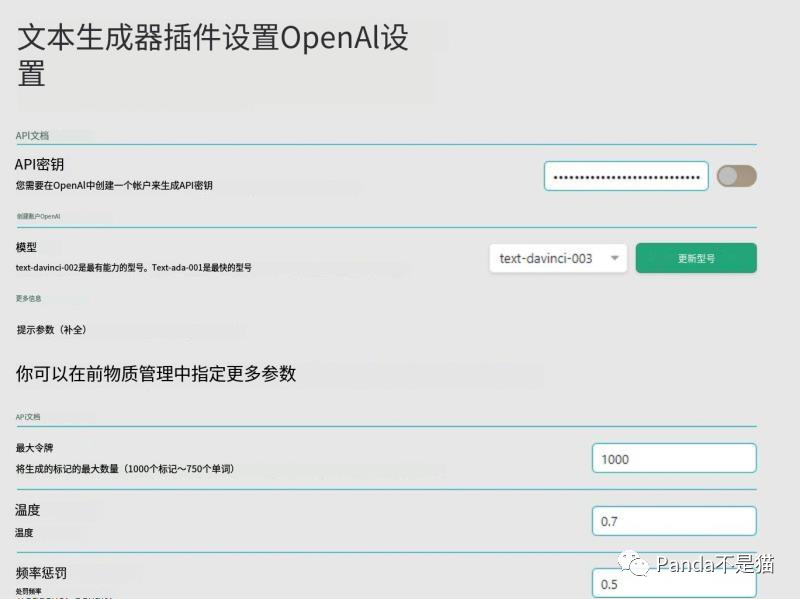This screenshot has height=599, width=800.
Task: Open the API文档 link above 最大令牌
Action: pyautogui.click(x=28, y=417)
